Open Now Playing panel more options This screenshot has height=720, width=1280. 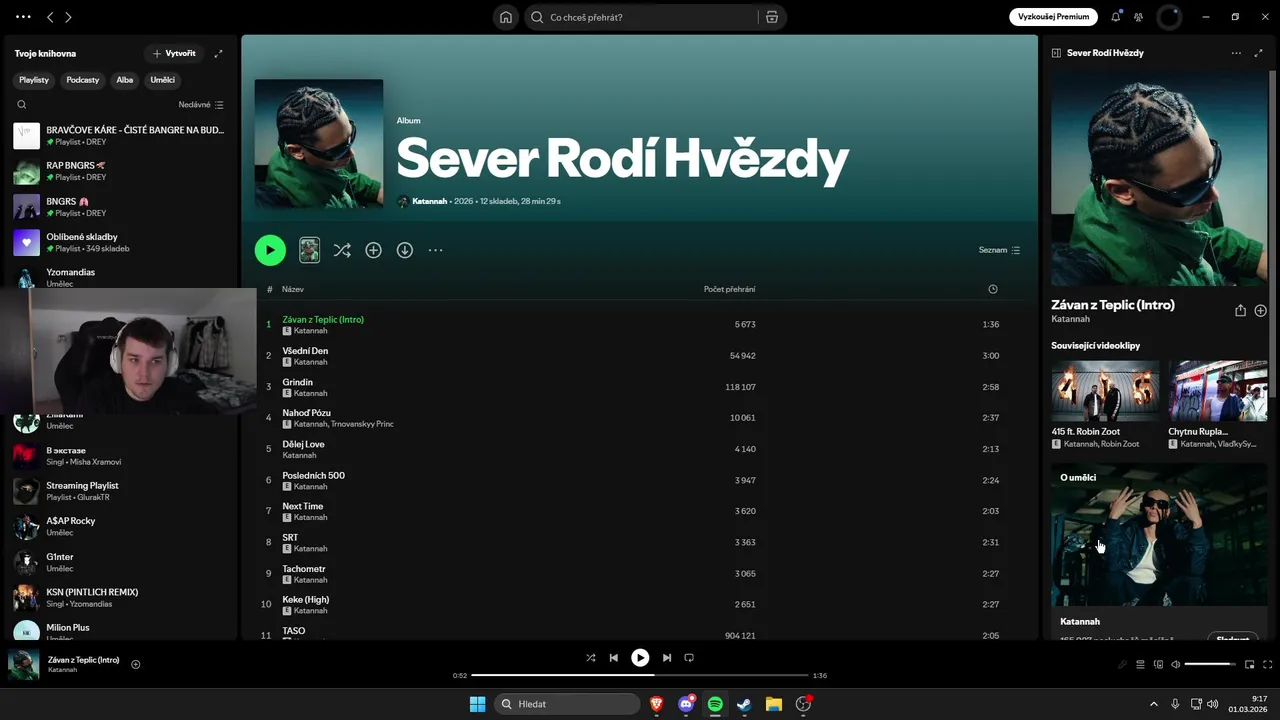(x=1236, y=53)
